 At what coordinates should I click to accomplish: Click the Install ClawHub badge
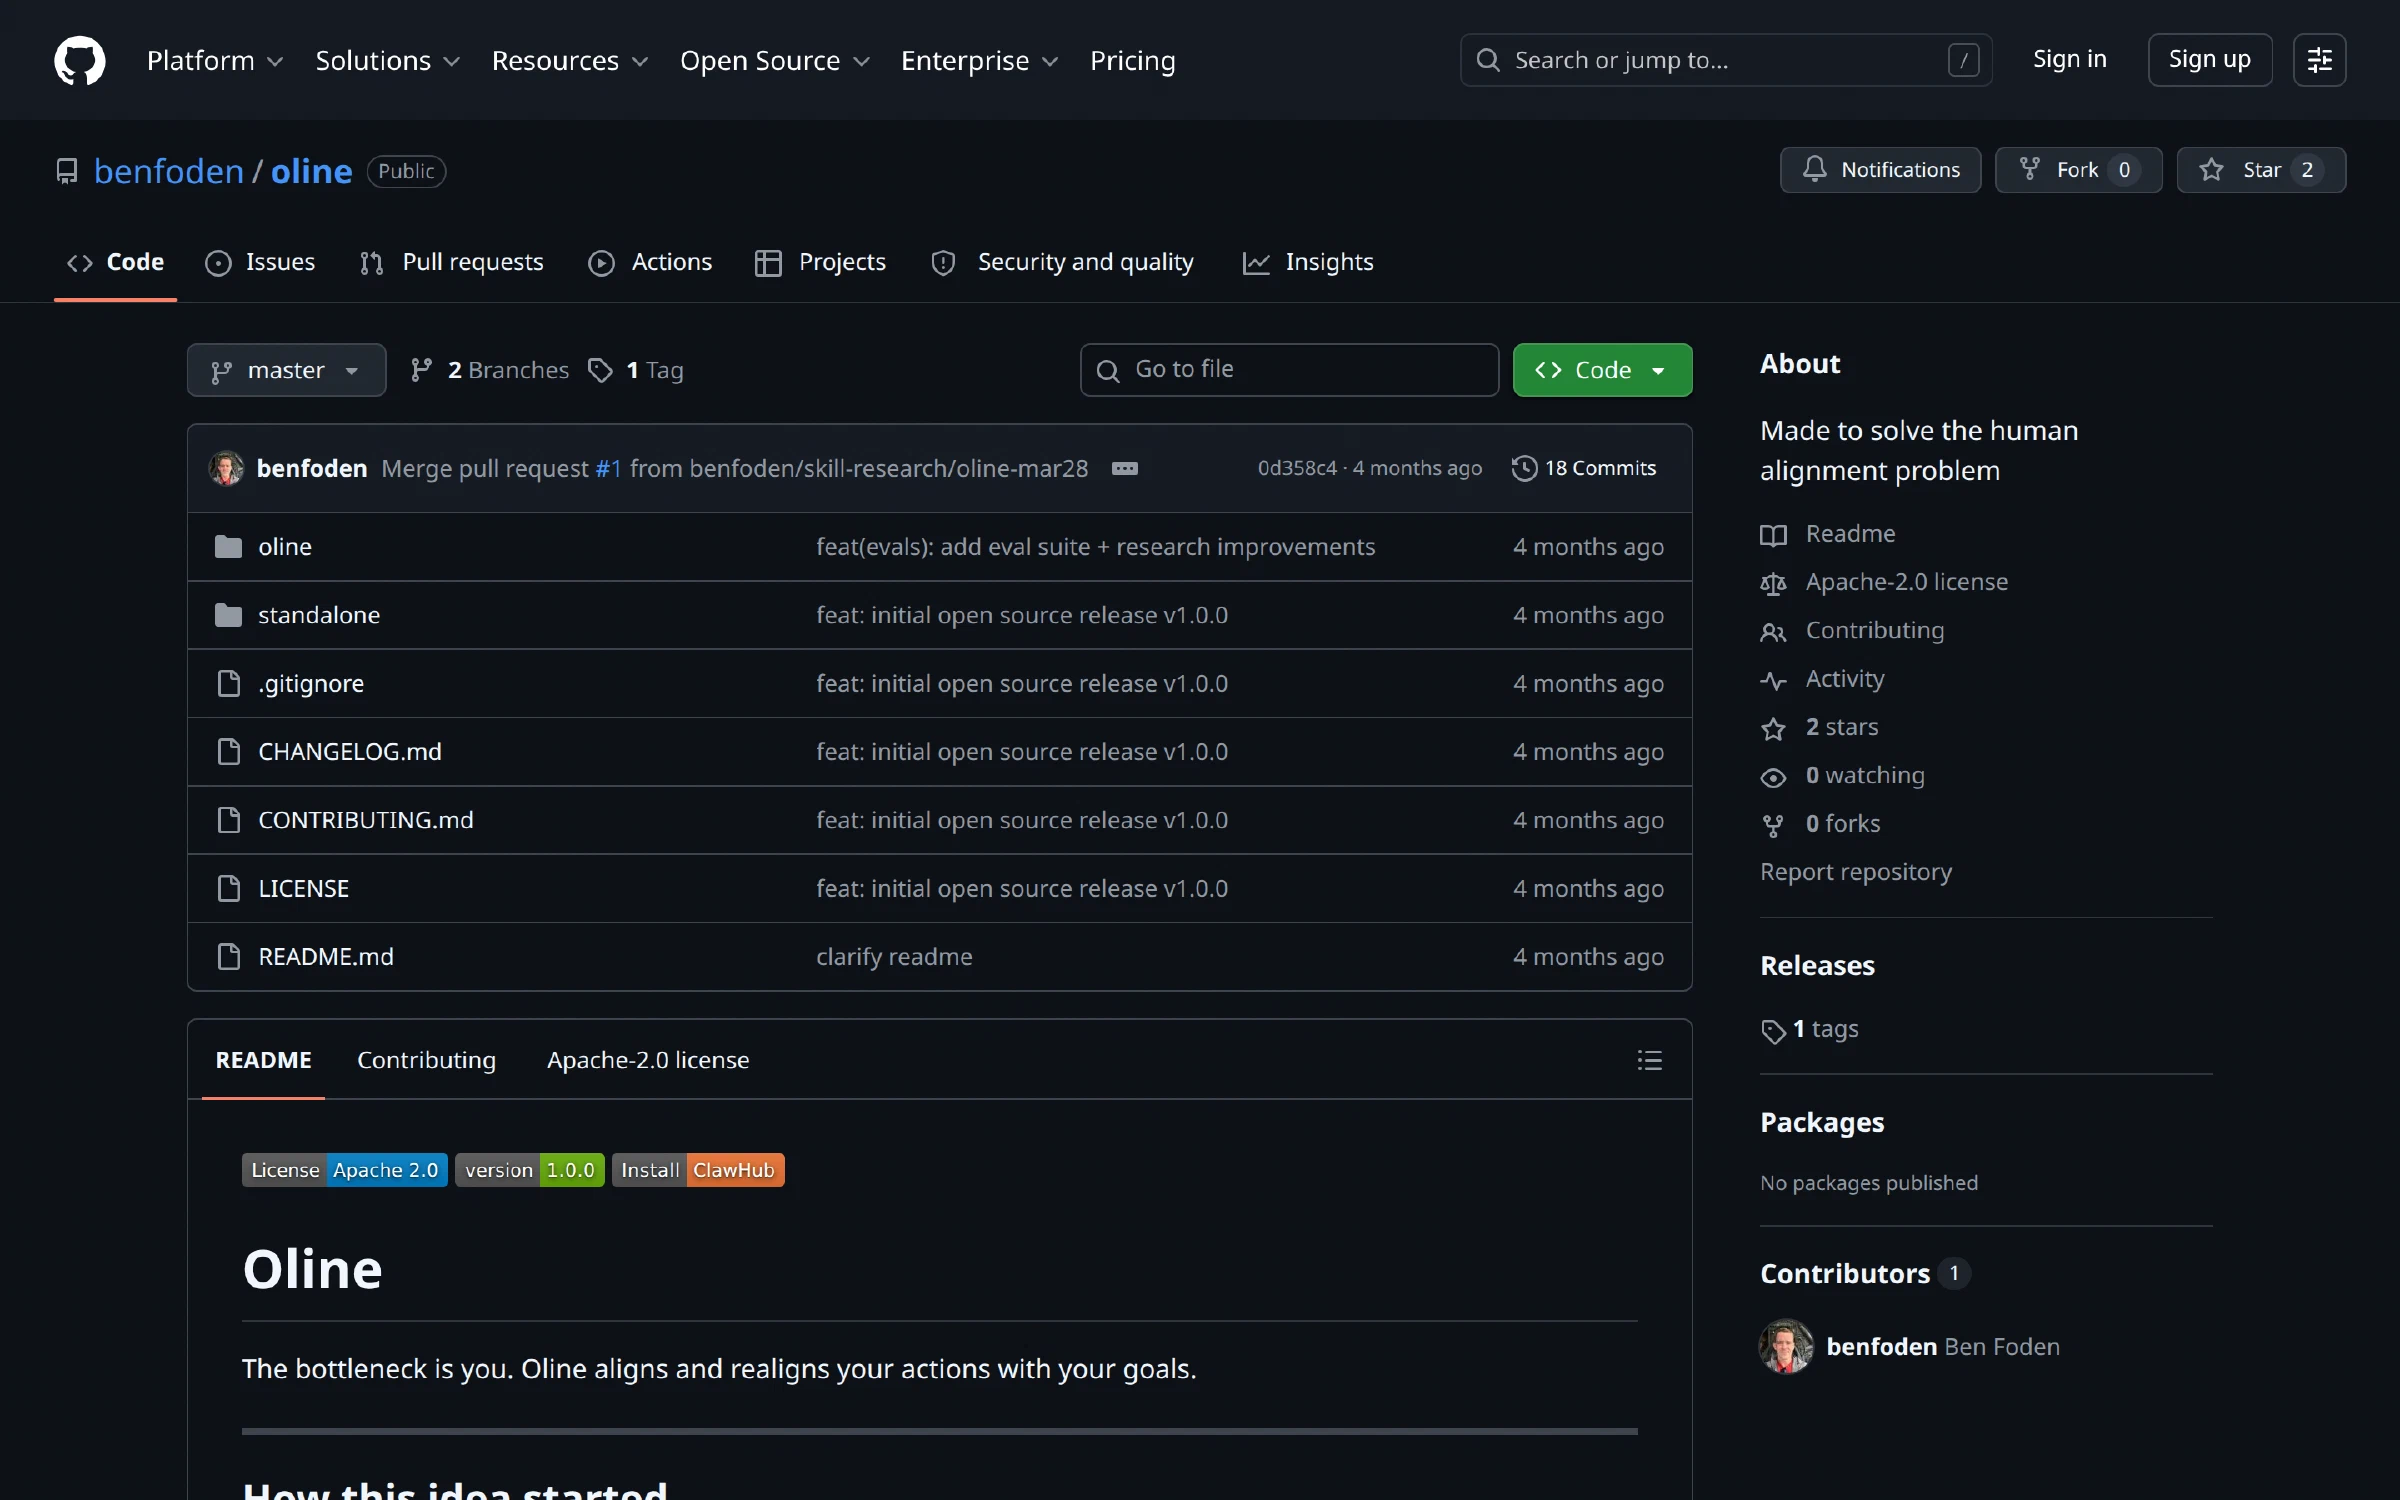[x=698, y=1170]
